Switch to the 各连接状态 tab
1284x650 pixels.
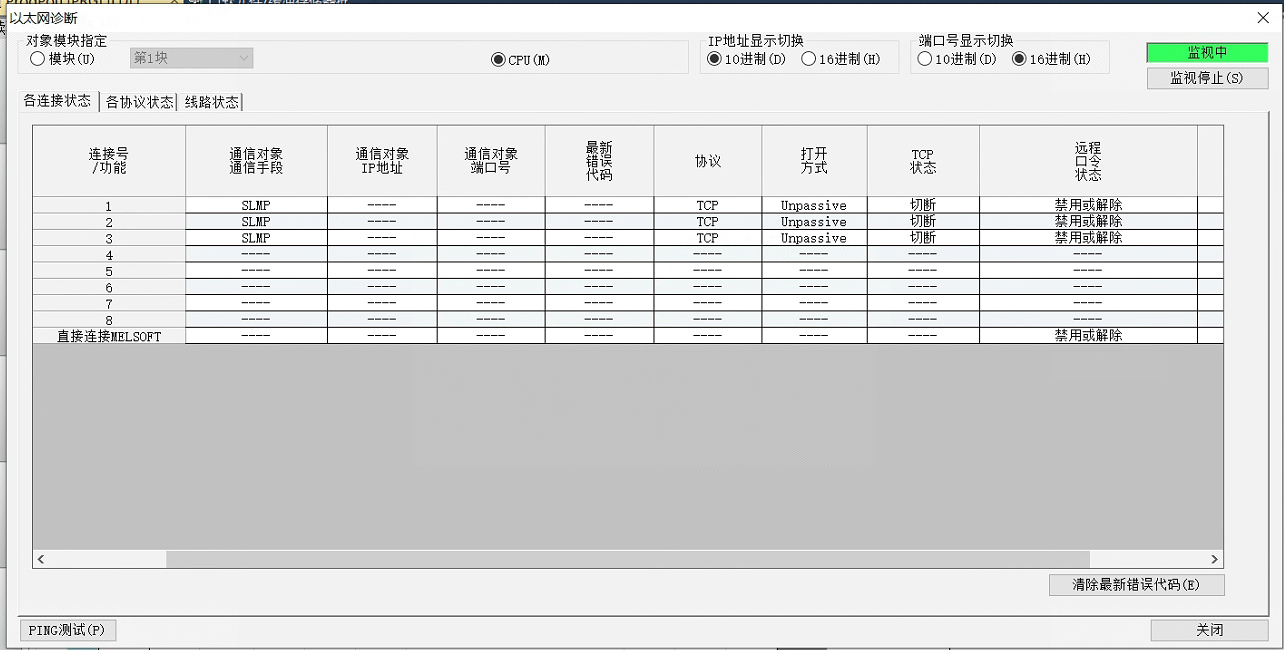57,101
